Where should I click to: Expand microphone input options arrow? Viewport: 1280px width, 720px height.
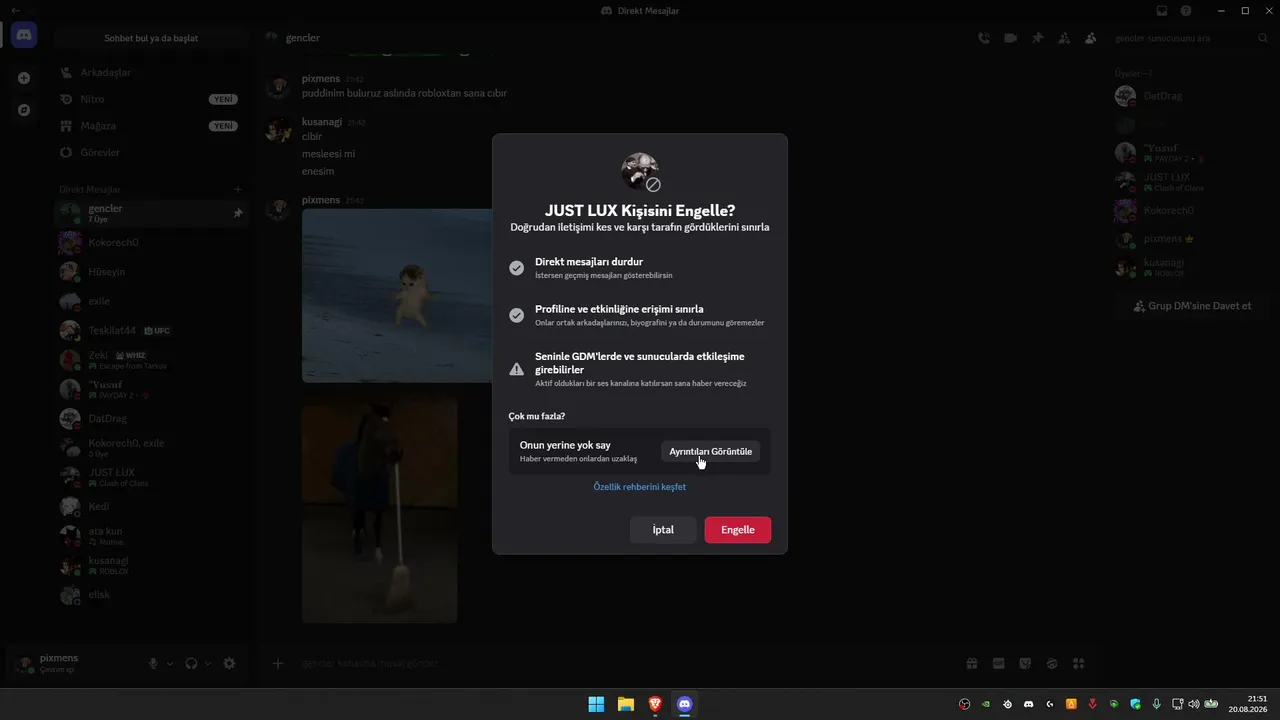pyautogui.click(x=170, y=663)
